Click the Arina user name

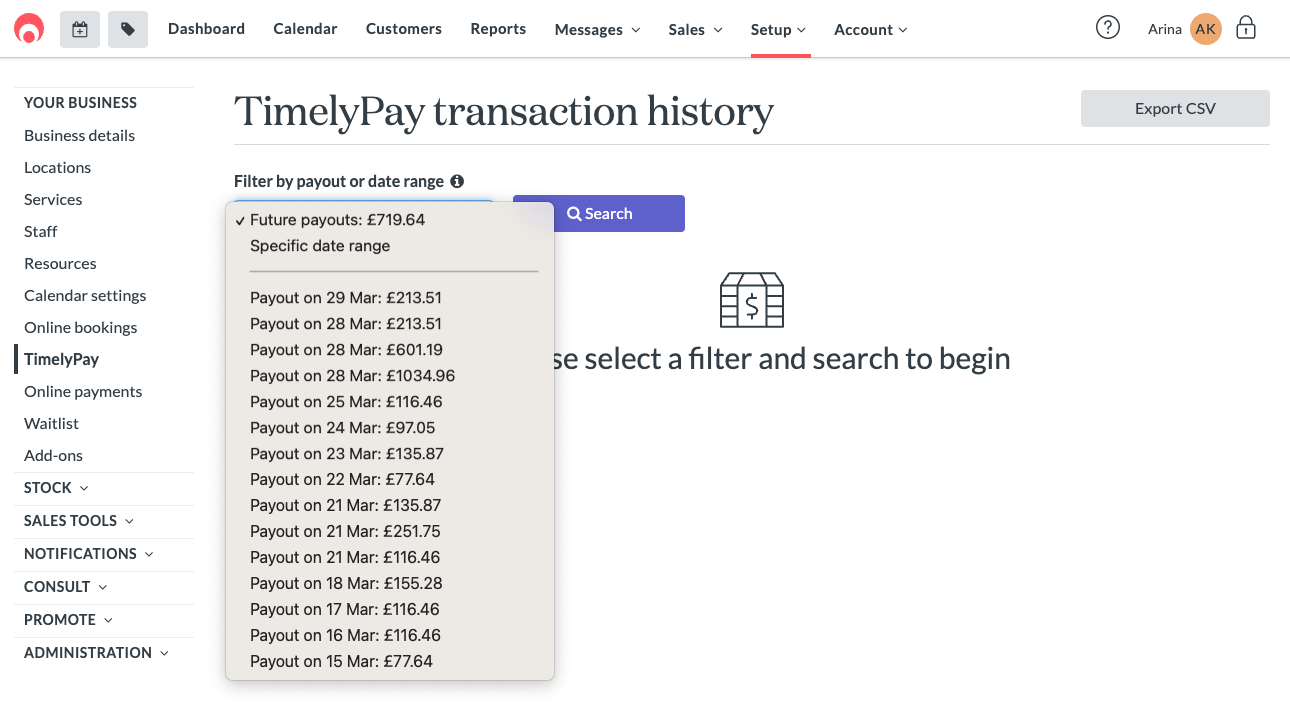coord(1165,29)
